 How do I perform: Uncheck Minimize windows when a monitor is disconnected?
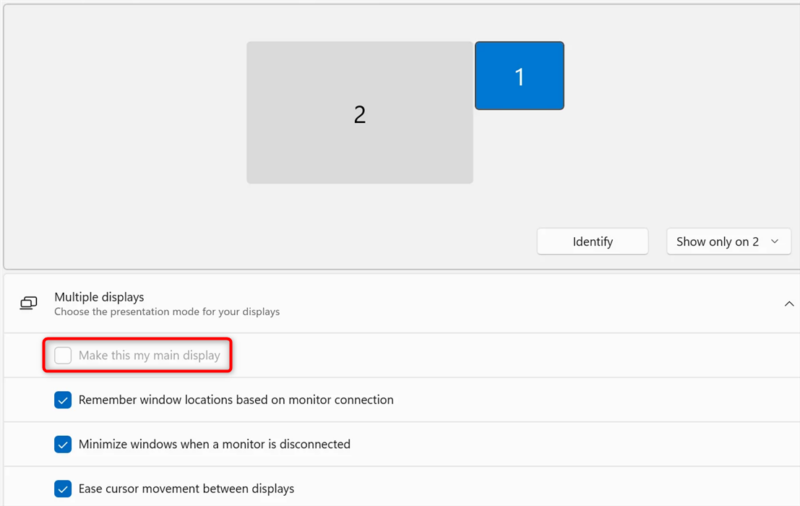[x=63, y=444]
